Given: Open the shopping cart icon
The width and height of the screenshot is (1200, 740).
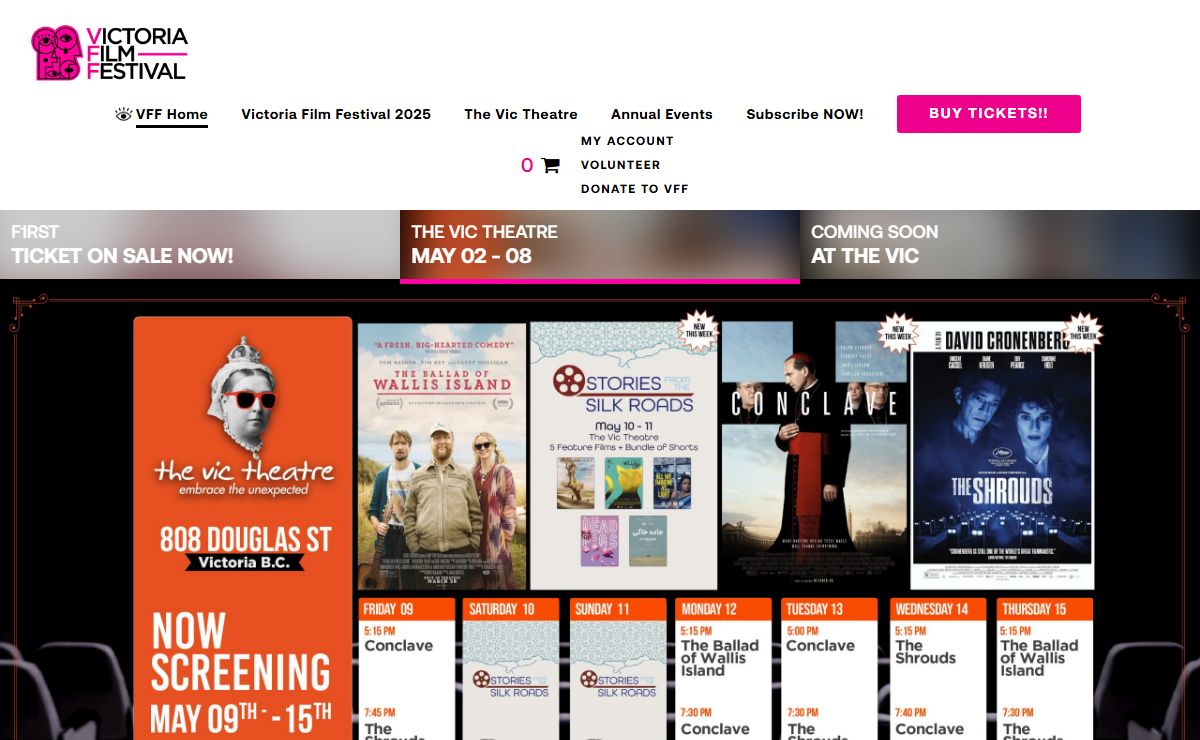Looking at the screenshot, I should 550,165.
